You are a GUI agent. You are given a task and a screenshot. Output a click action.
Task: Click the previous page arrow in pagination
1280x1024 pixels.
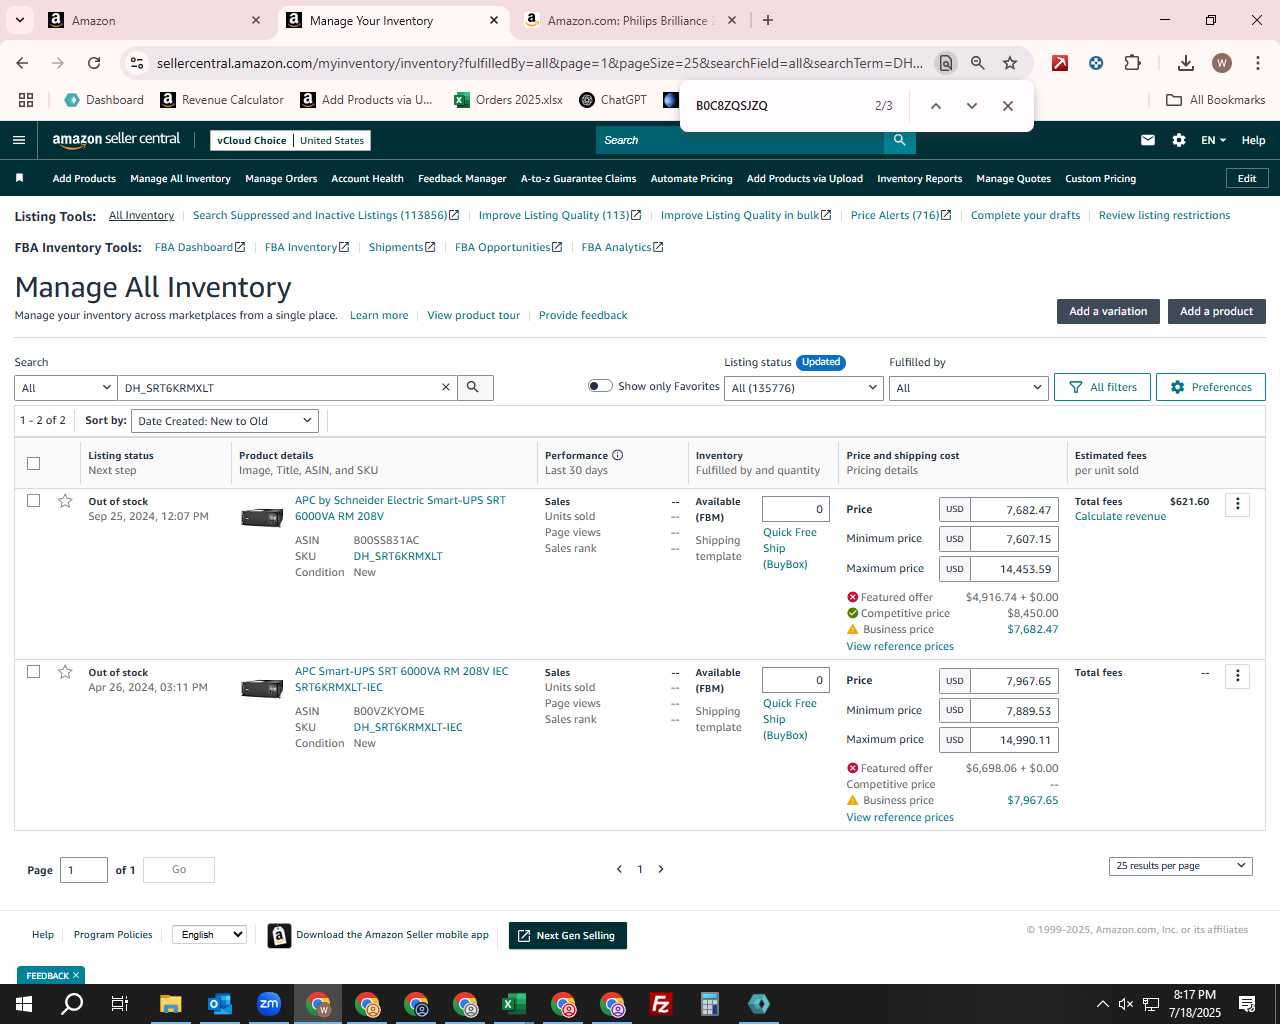[619, 869]
